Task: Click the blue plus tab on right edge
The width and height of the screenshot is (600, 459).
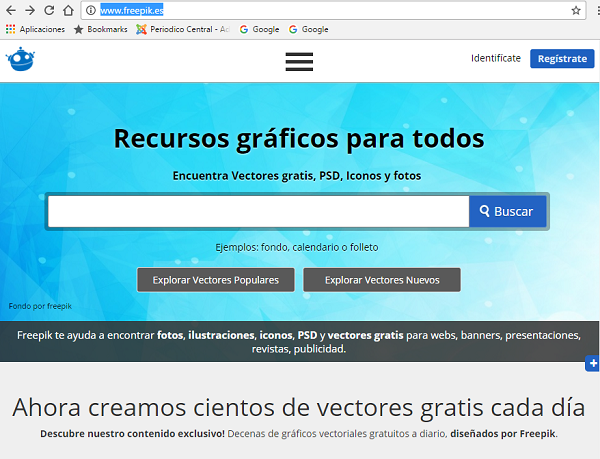Action: point(592,363)
